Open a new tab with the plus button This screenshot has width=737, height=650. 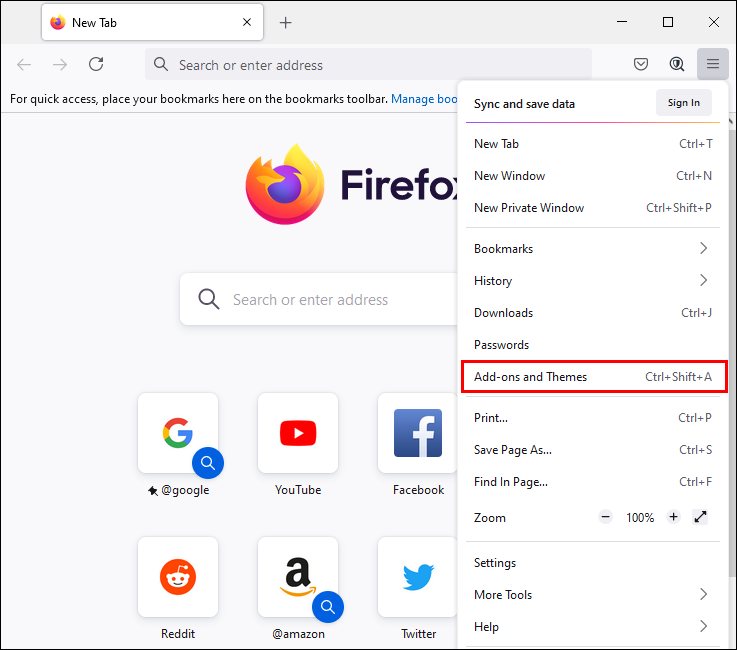[285, 23]
